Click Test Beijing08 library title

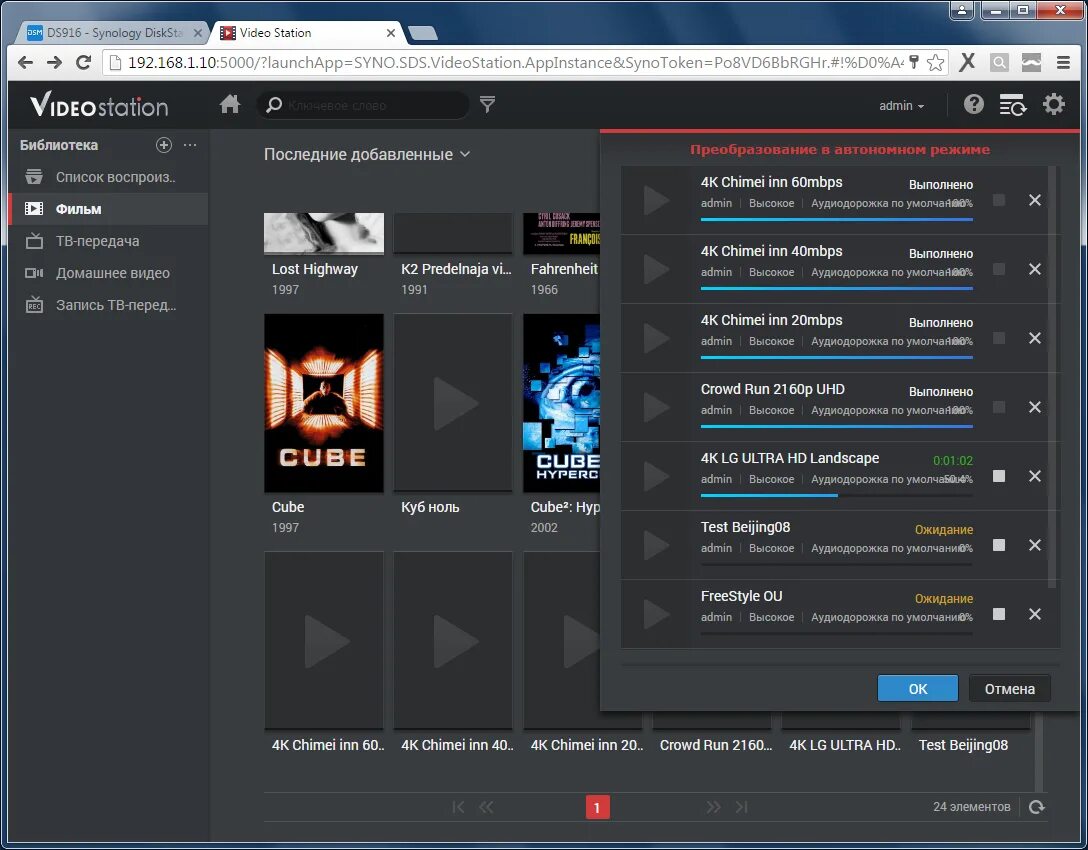(x=963, y=745)
